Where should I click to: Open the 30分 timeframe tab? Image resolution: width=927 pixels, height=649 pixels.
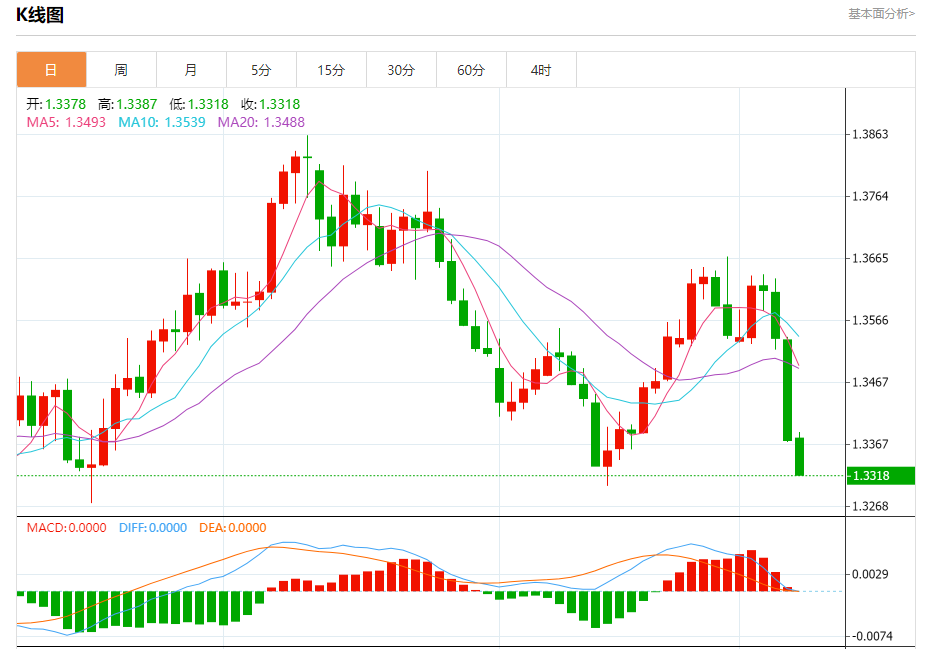click(x=401, y=70)
